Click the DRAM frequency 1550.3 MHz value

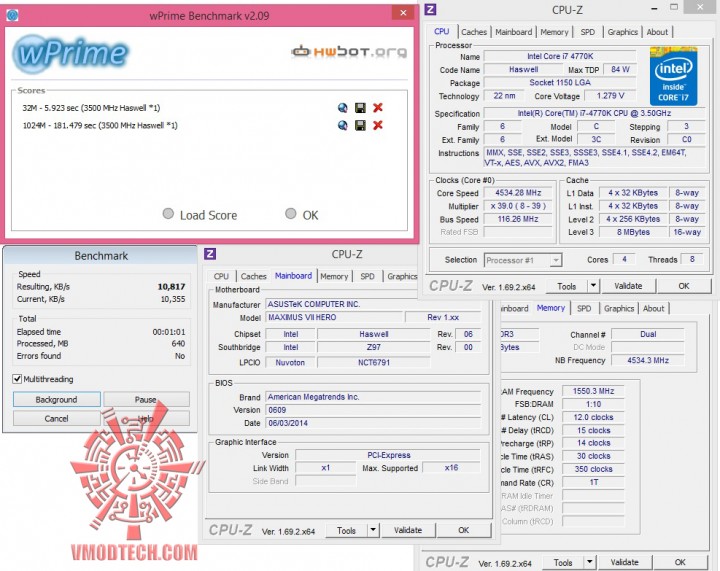point(593,391)
